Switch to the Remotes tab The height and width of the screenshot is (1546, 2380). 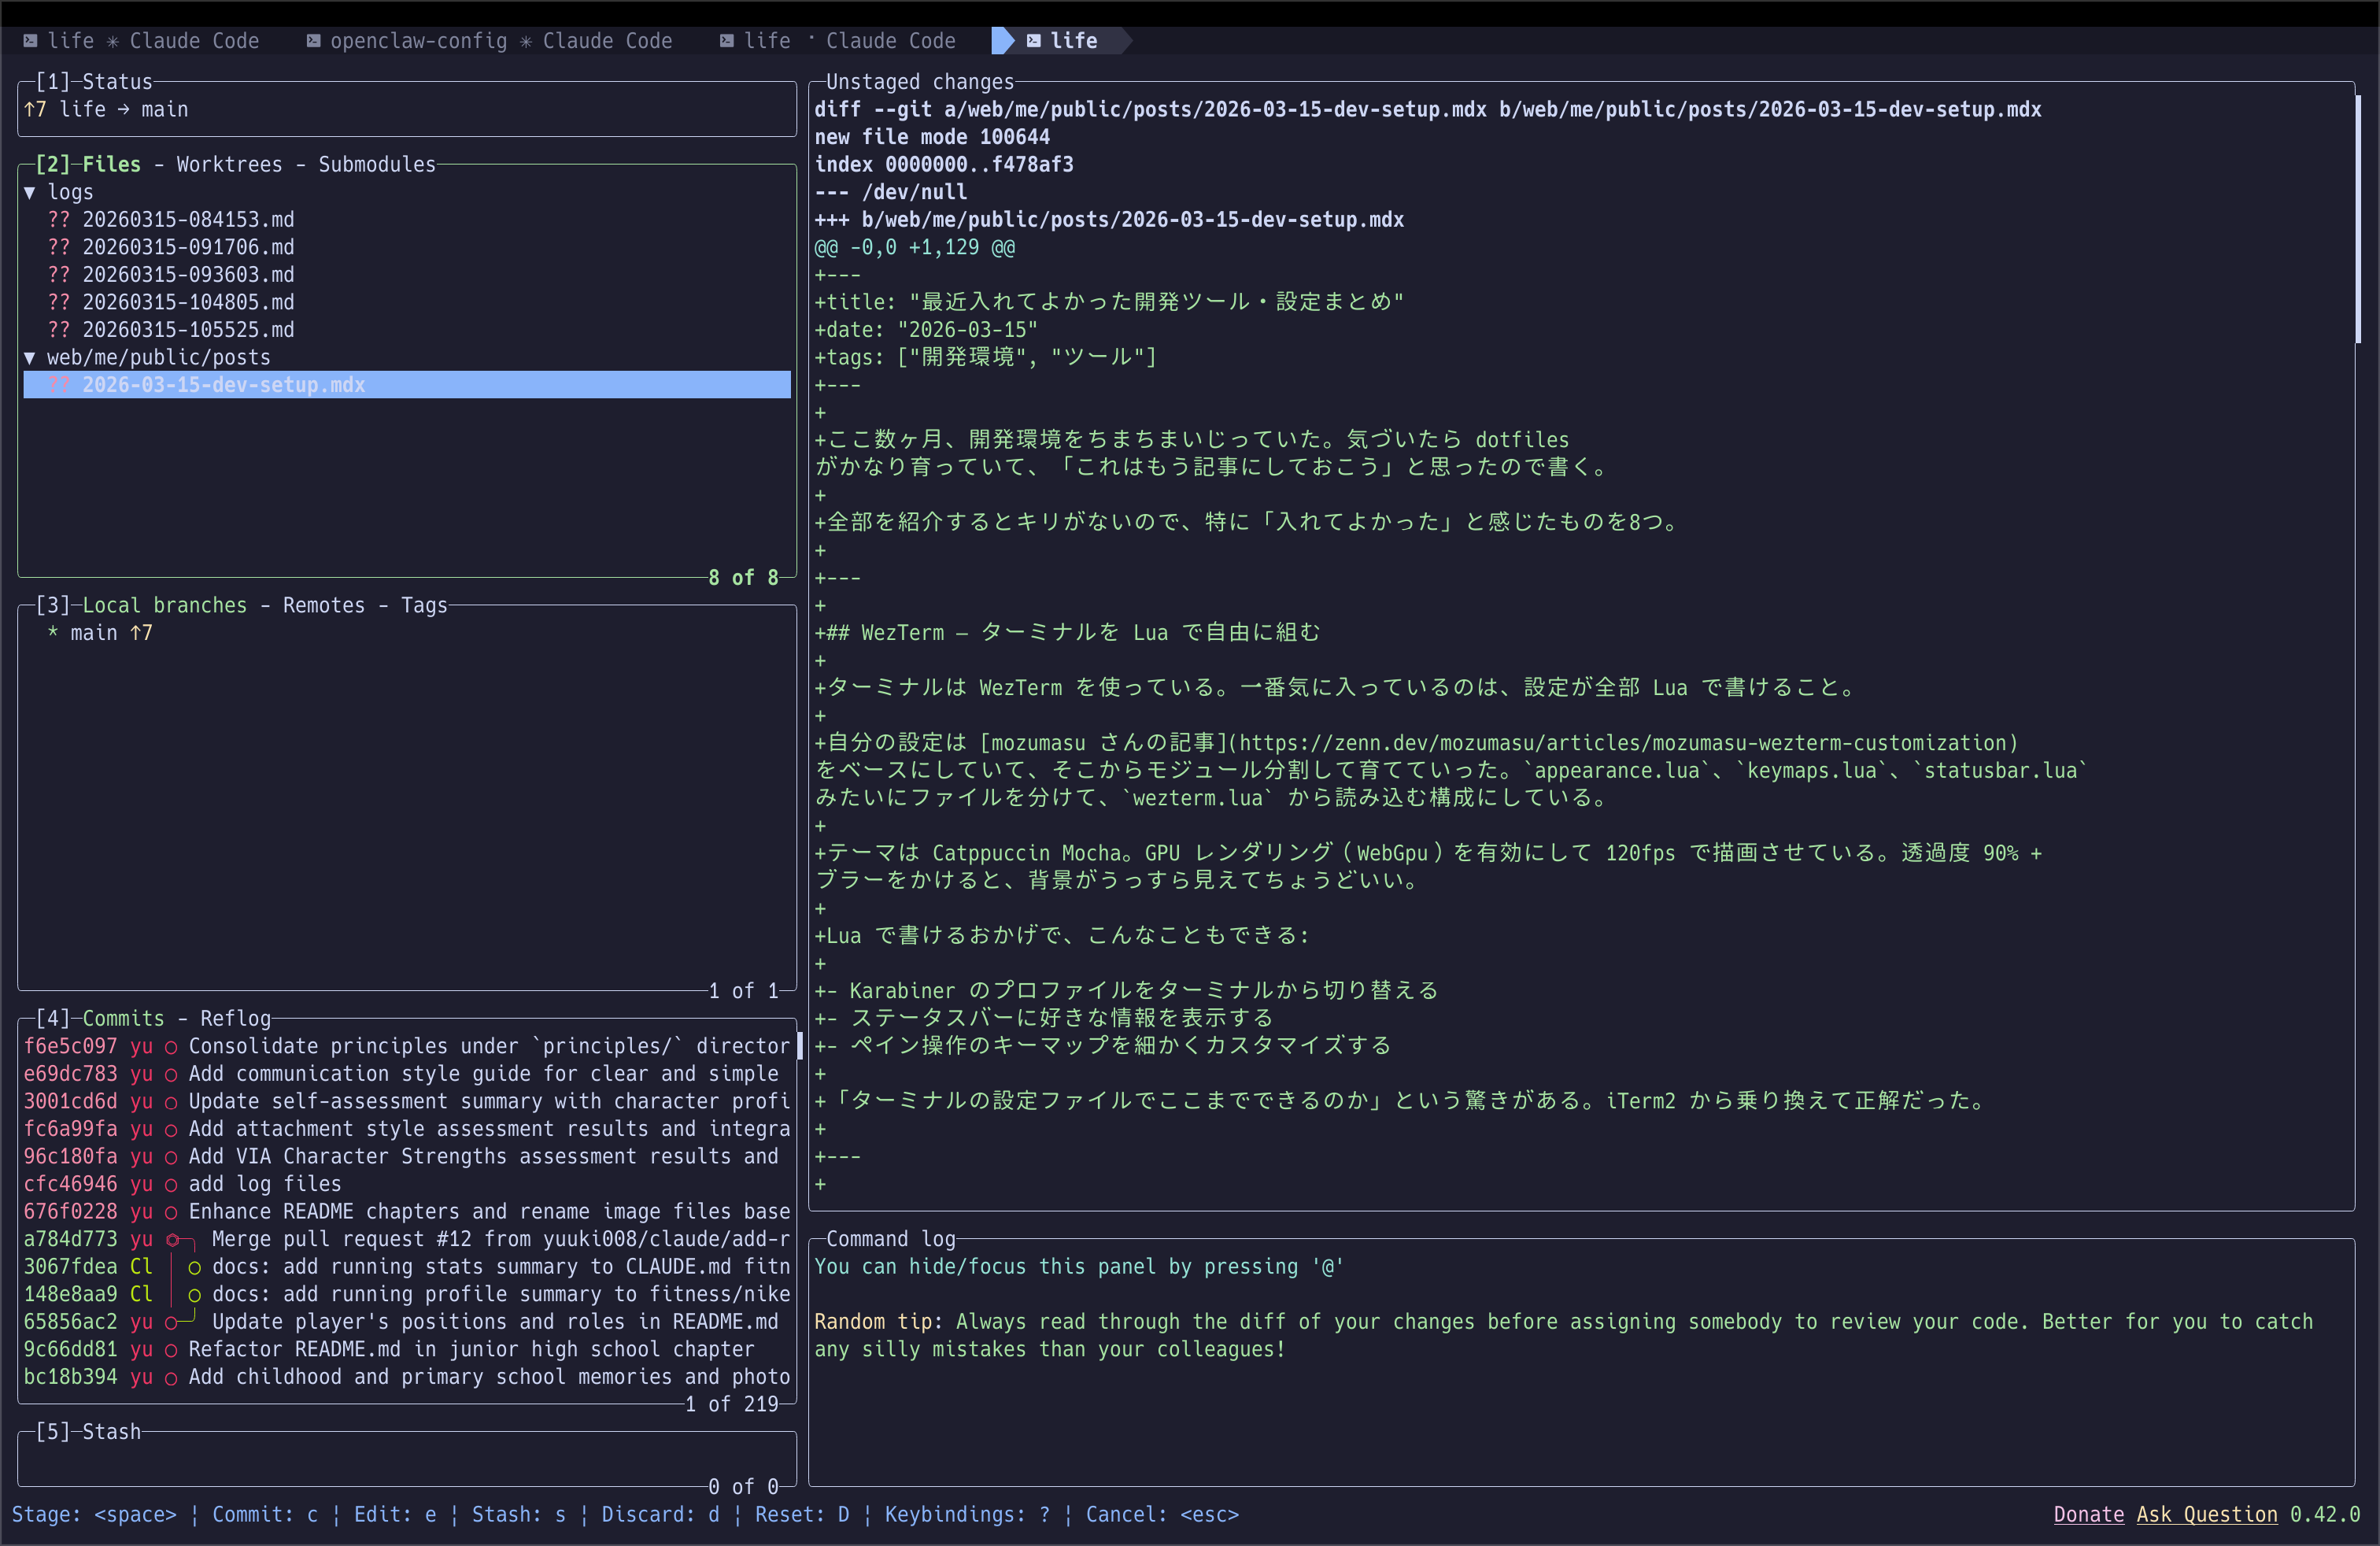click(324, 605)
